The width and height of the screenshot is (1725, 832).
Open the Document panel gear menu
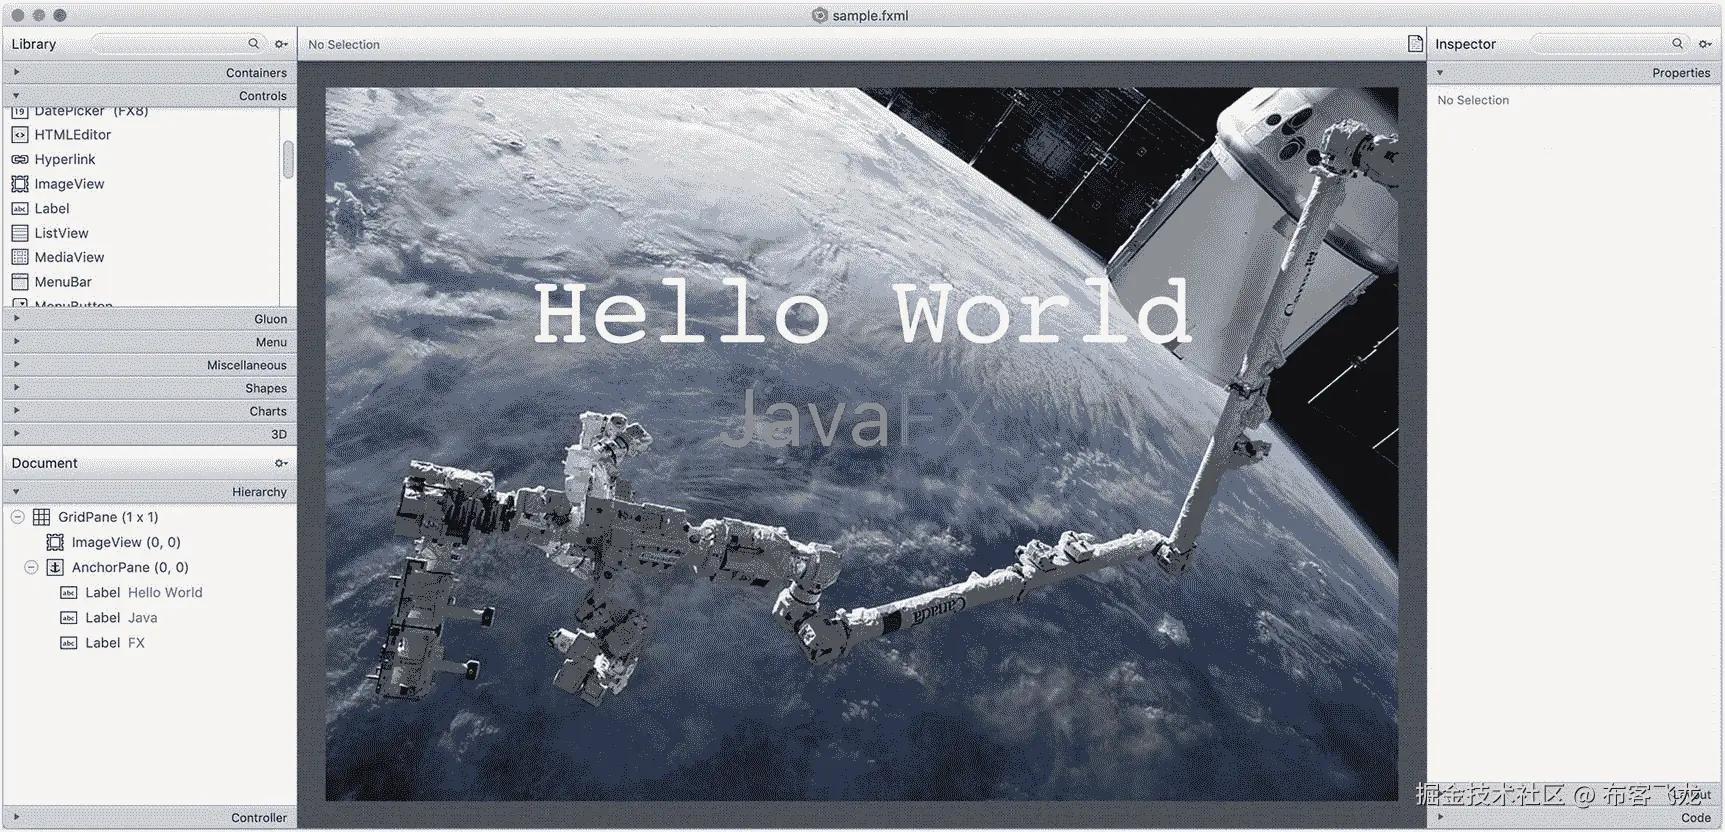click(x=281, y=463)
